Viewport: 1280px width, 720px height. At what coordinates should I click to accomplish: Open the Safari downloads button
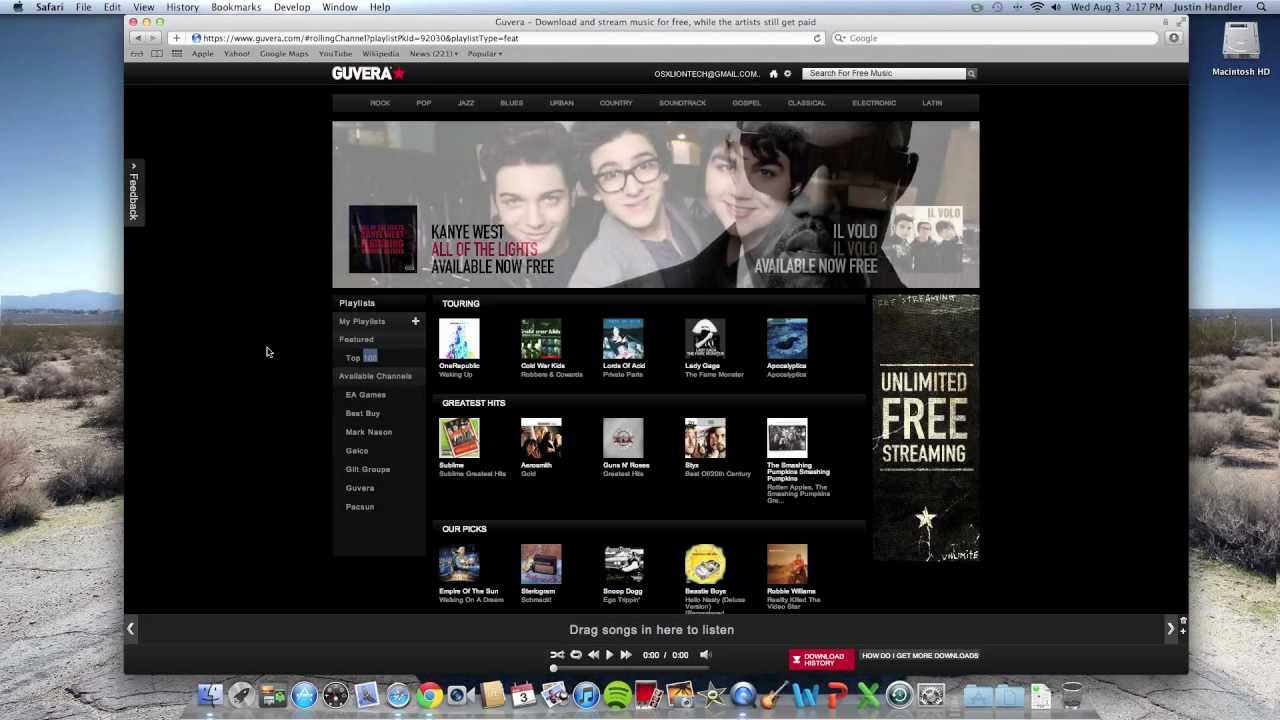pyautogui.click(x=1174, y=38)
